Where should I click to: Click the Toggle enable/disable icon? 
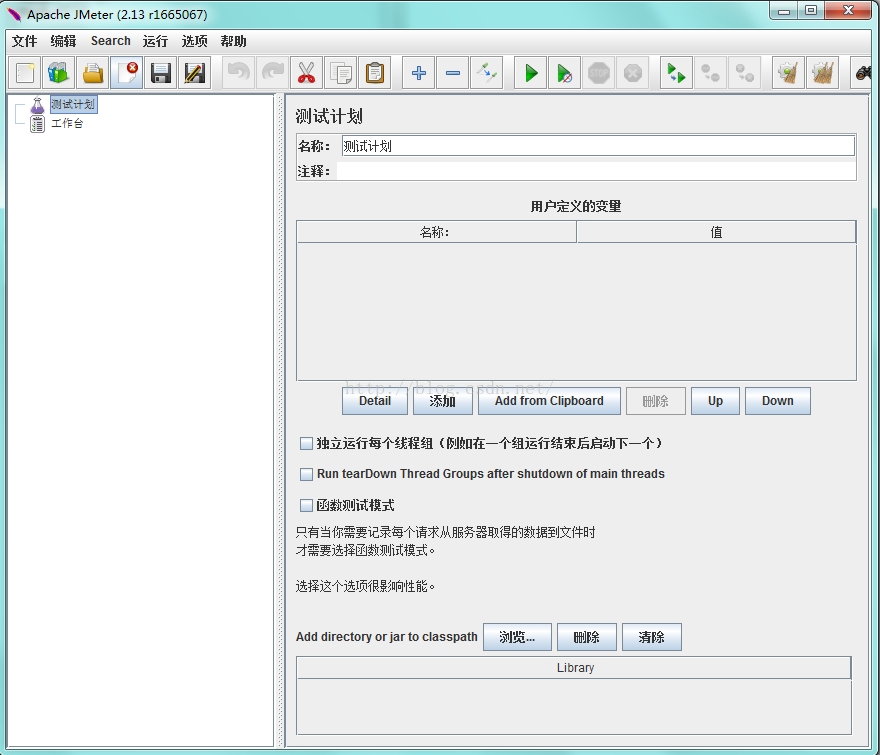[487, 73]
